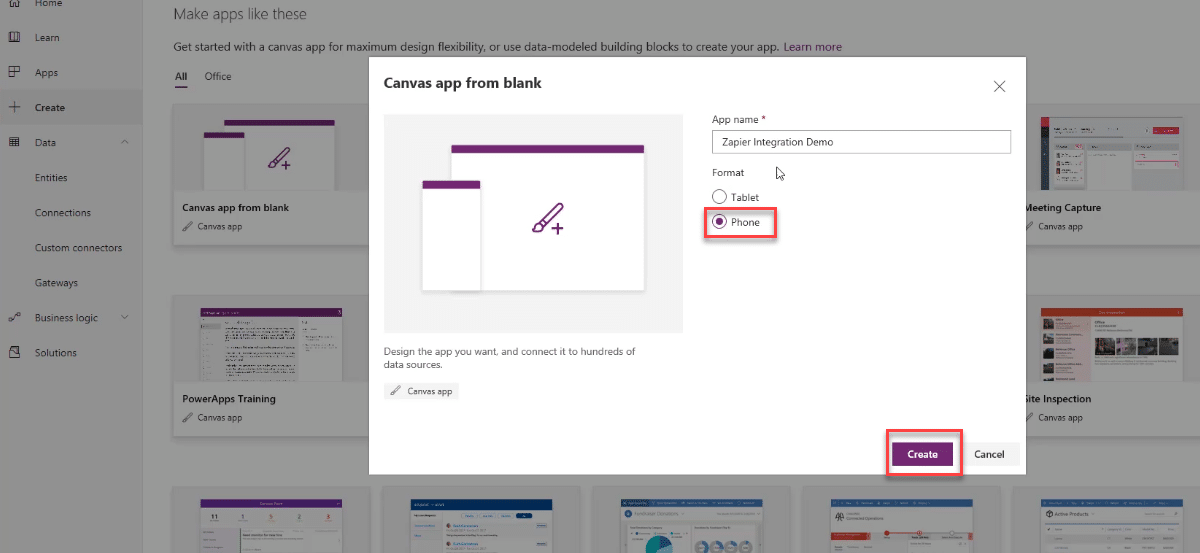Open Entities under Data
The height and width of the screenshot is (553, 1200).
click(x=51, y=177)
